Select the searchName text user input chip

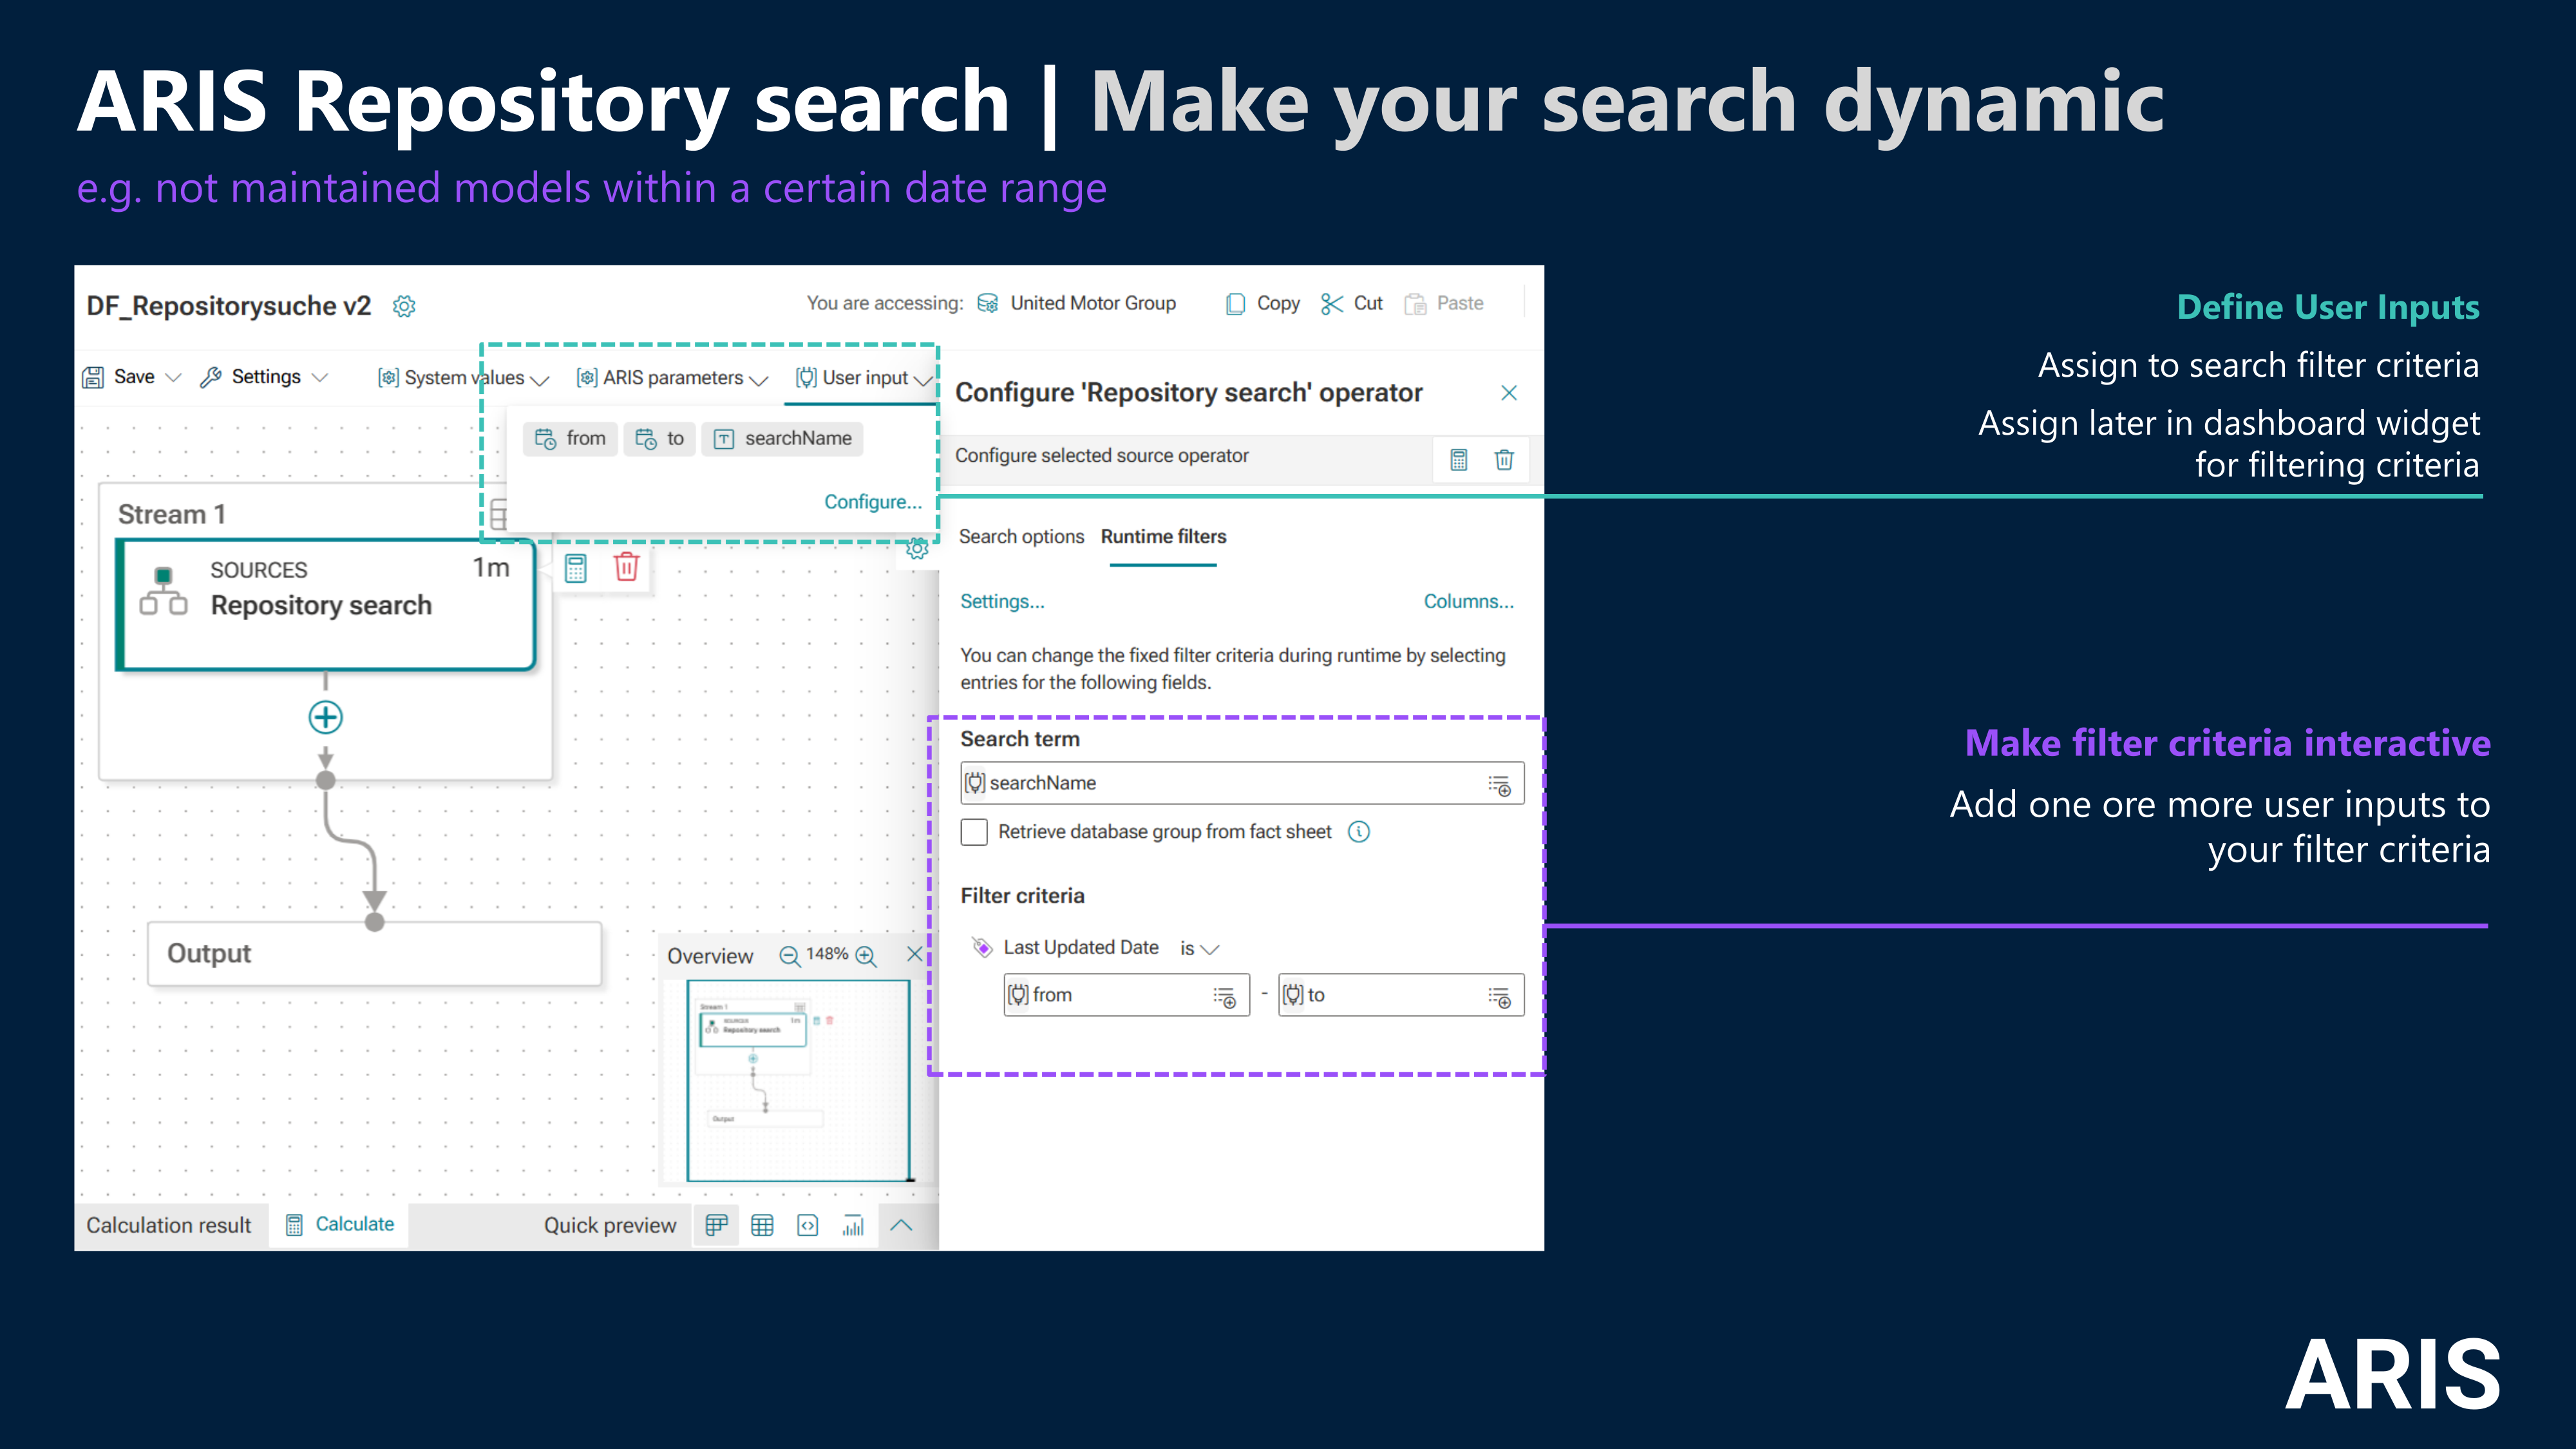tap(782, 438)
